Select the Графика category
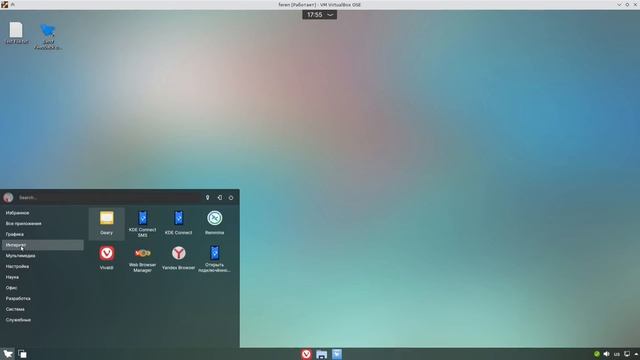640x360 pixels. 43,234
